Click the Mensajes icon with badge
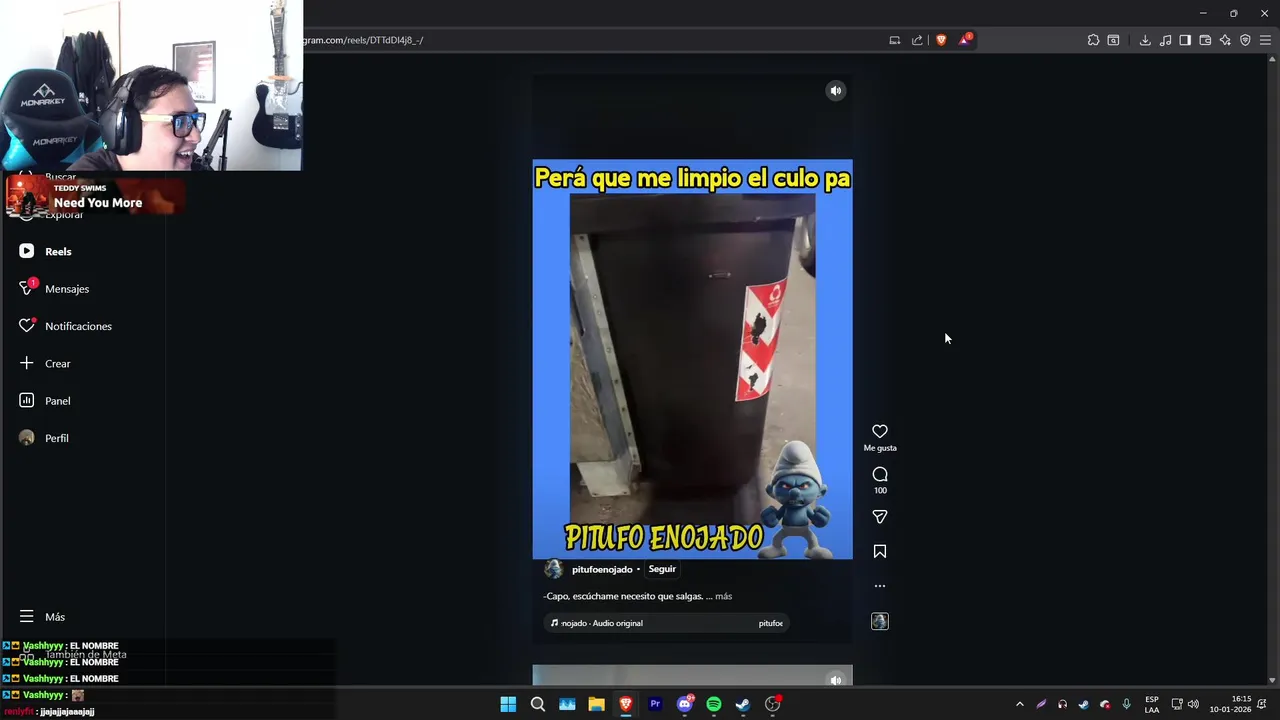Image resolution: width=1280 pixels, height=720 pixels. 27,288
